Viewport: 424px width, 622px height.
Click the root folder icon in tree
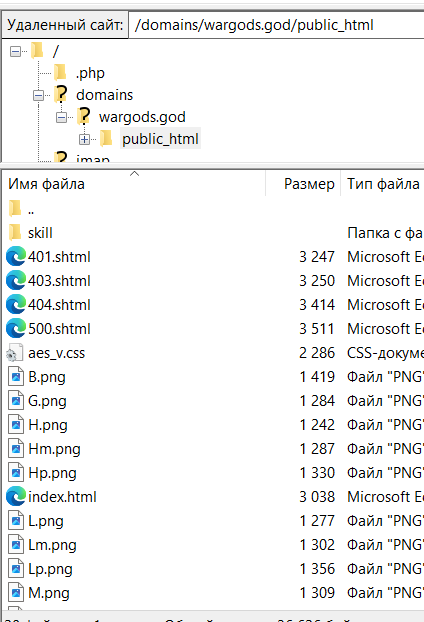click(37, 50)
